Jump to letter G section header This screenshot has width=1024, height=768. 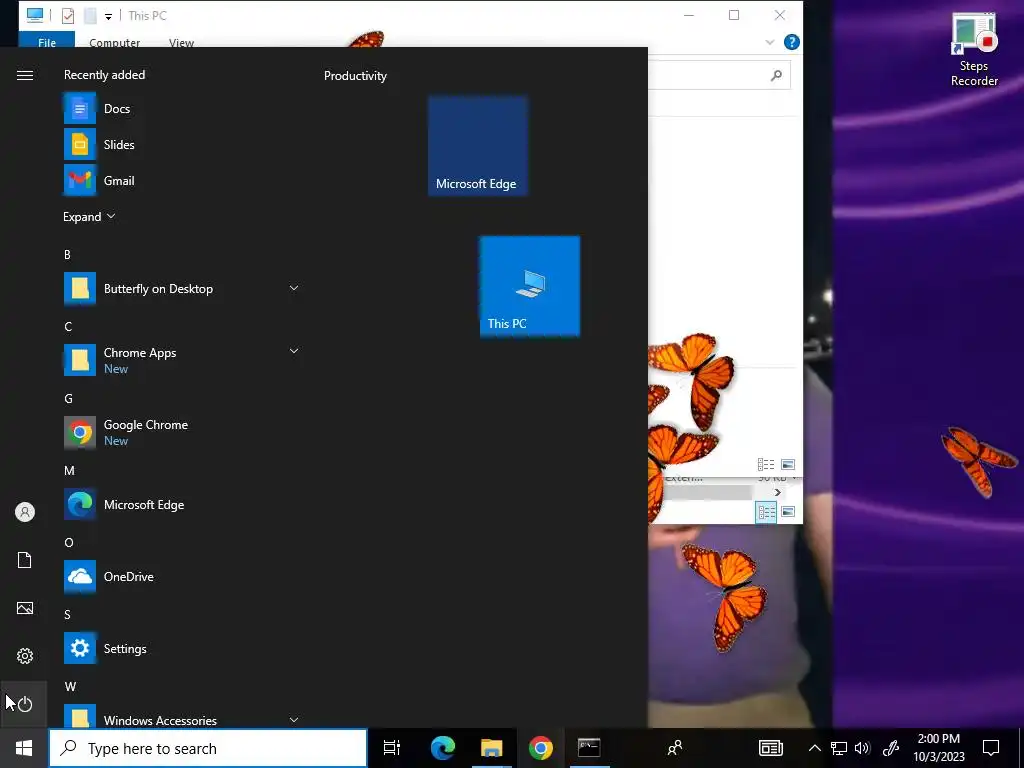click(x=68, y=398)
